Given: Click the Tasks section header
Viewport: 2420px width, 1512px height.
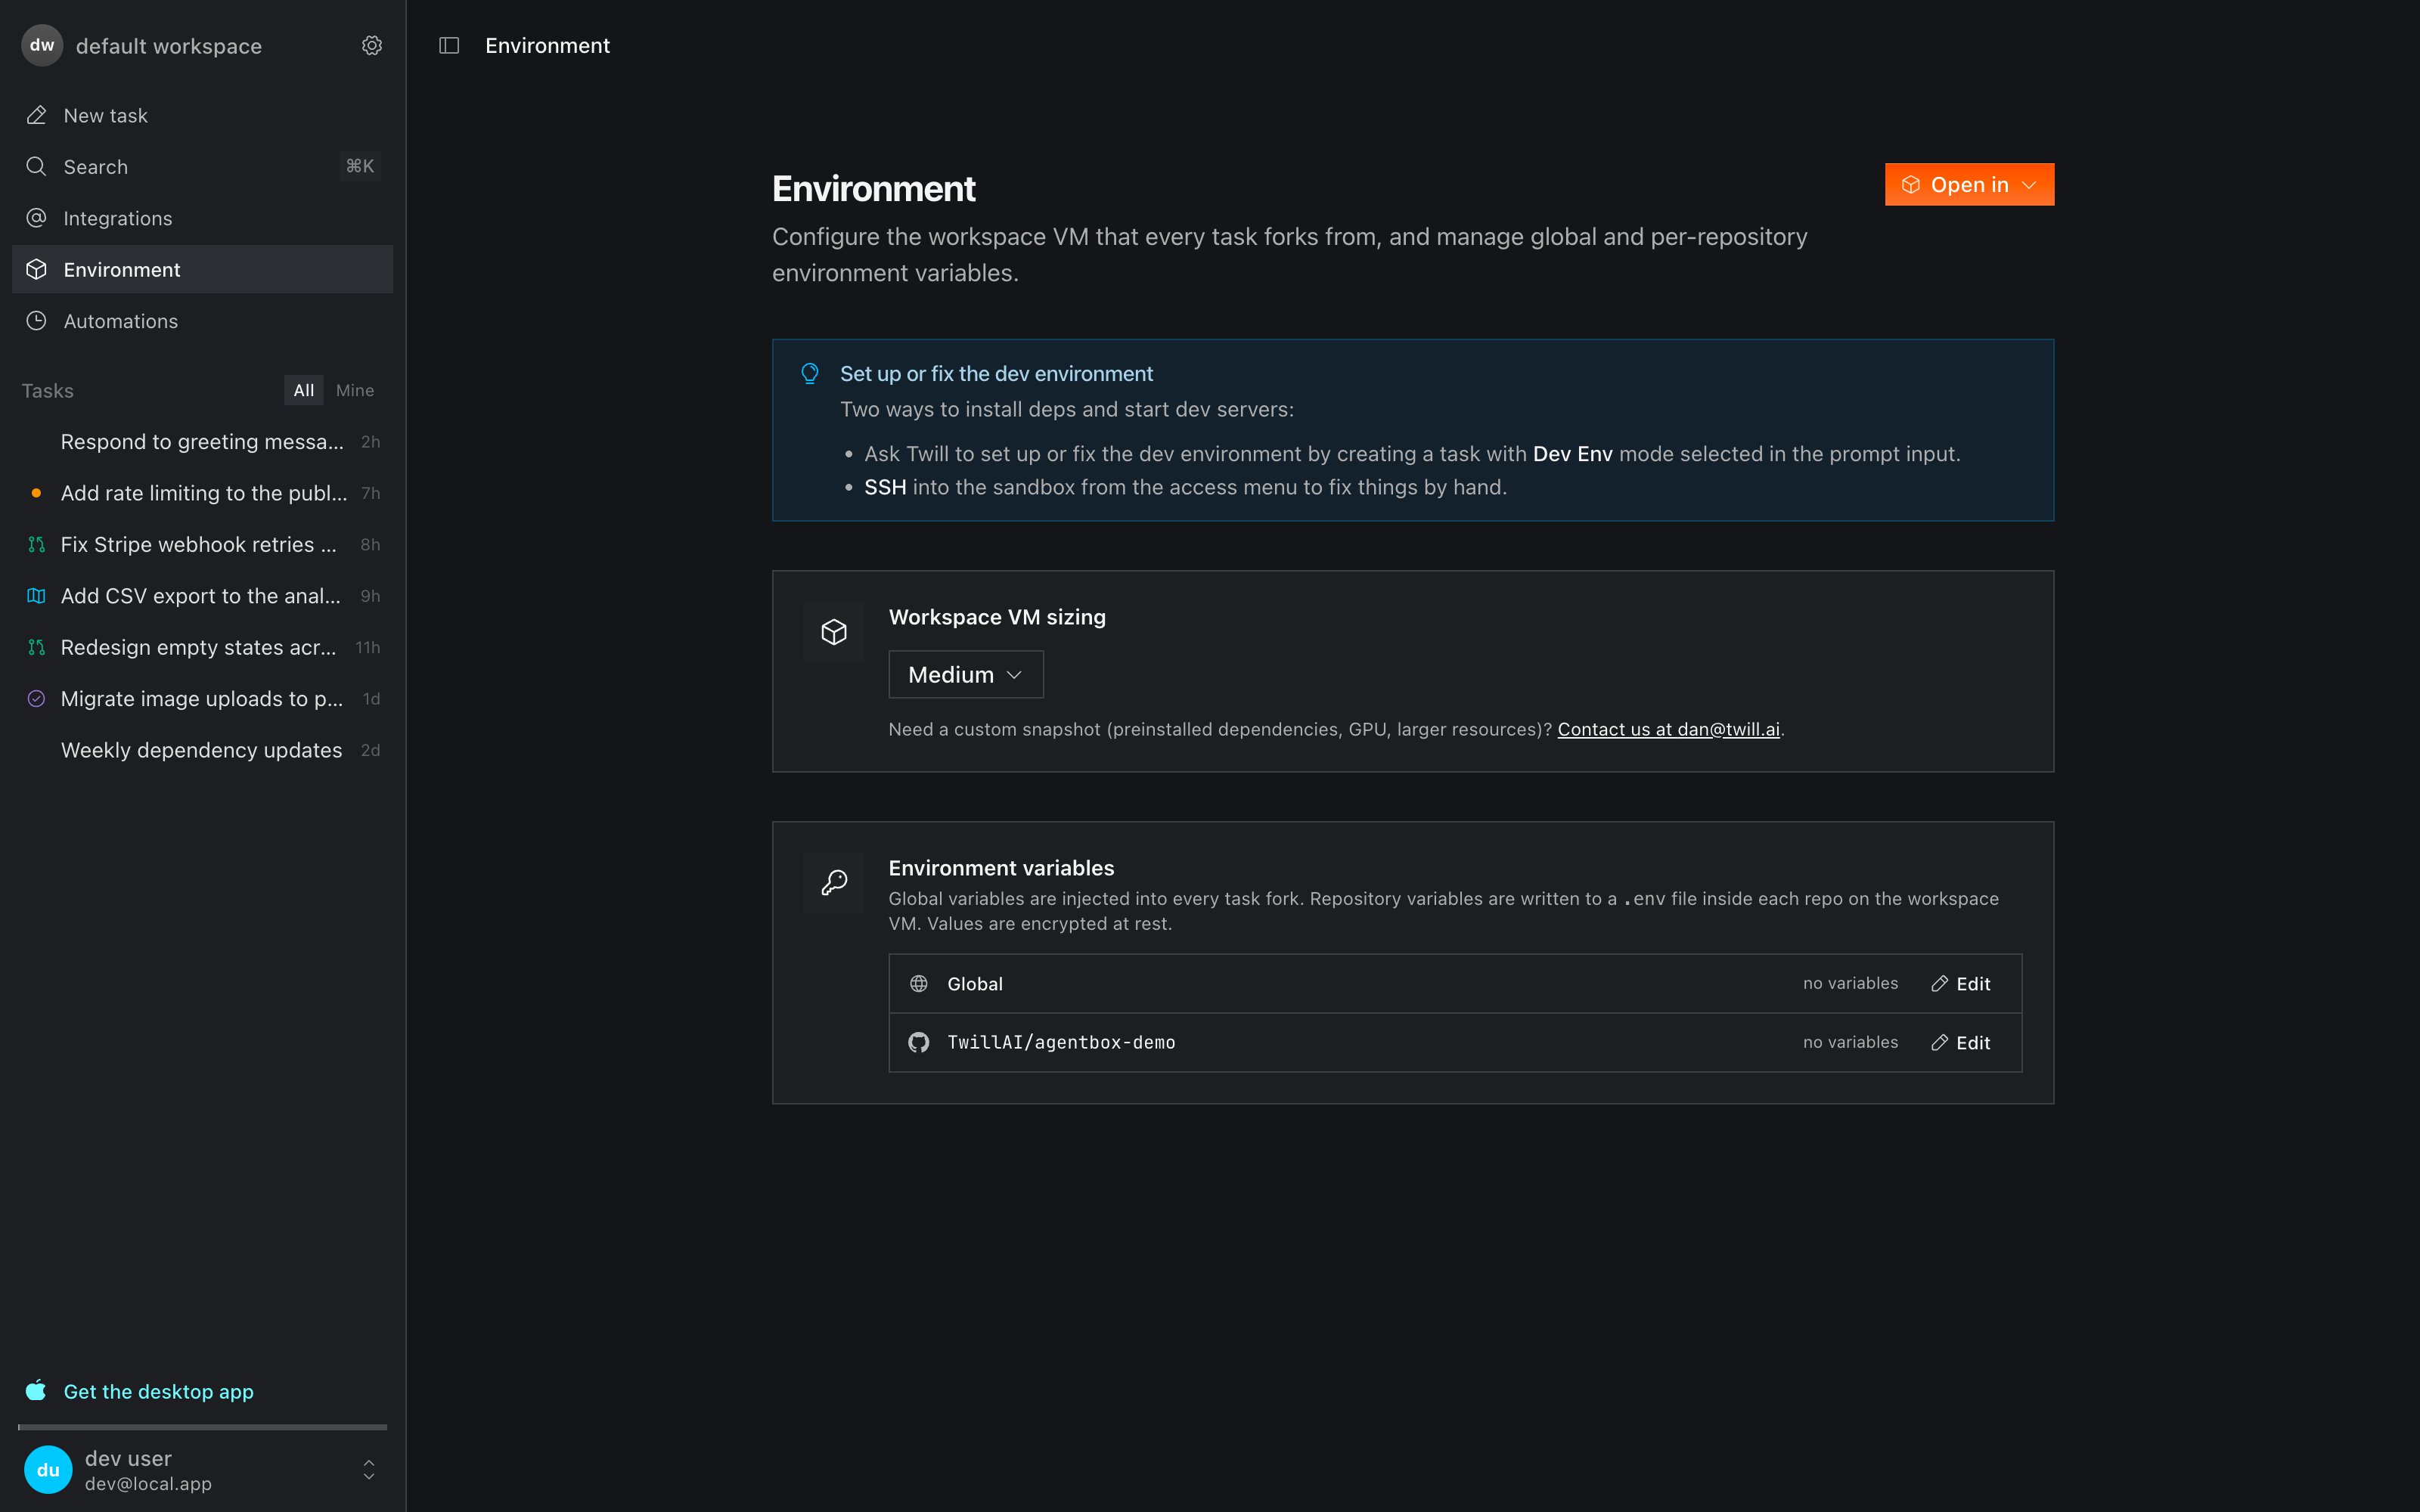Looking at the screenshot, I should [48, 390].
